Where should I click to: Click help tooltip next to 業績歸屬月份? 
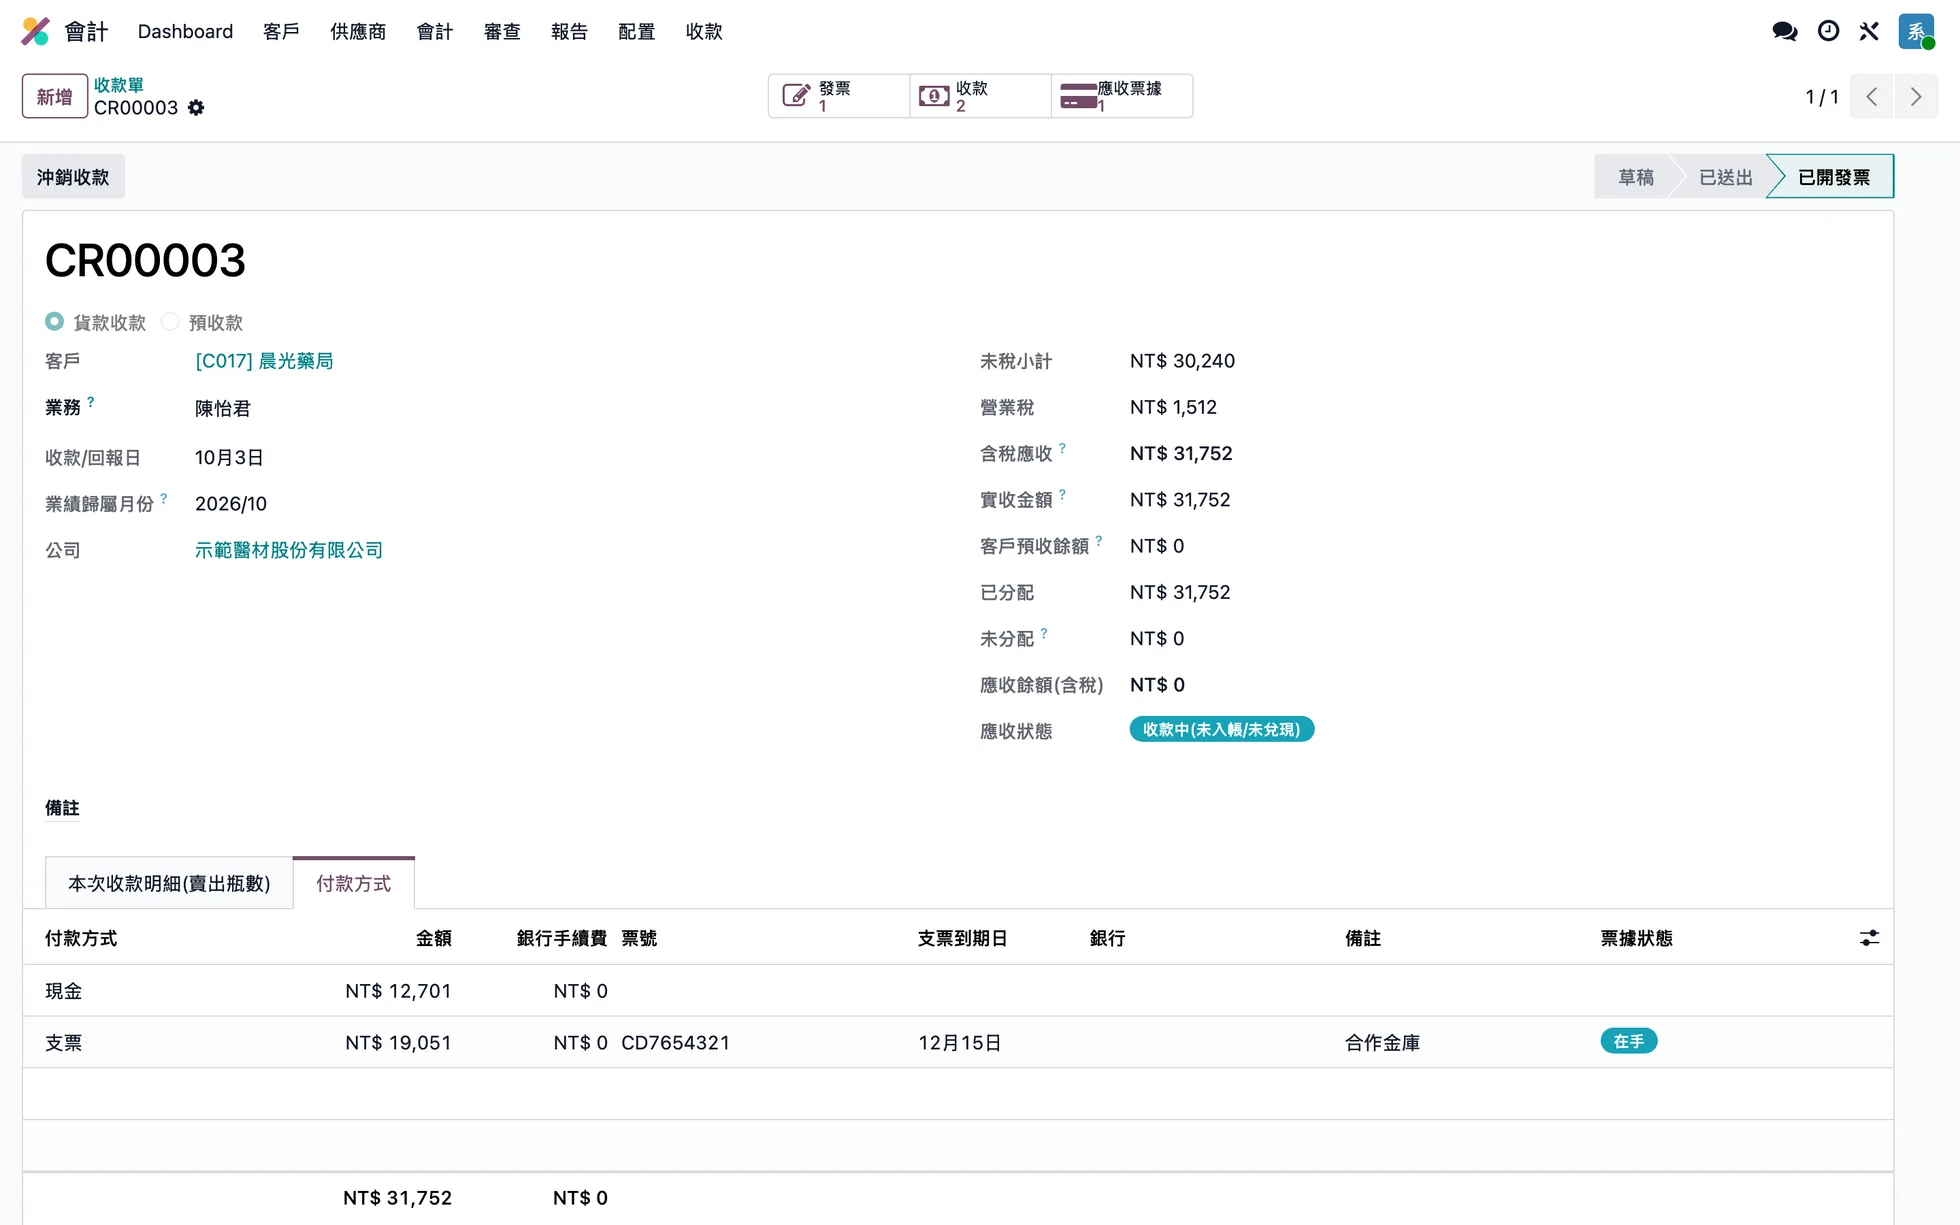click(163, 498)
